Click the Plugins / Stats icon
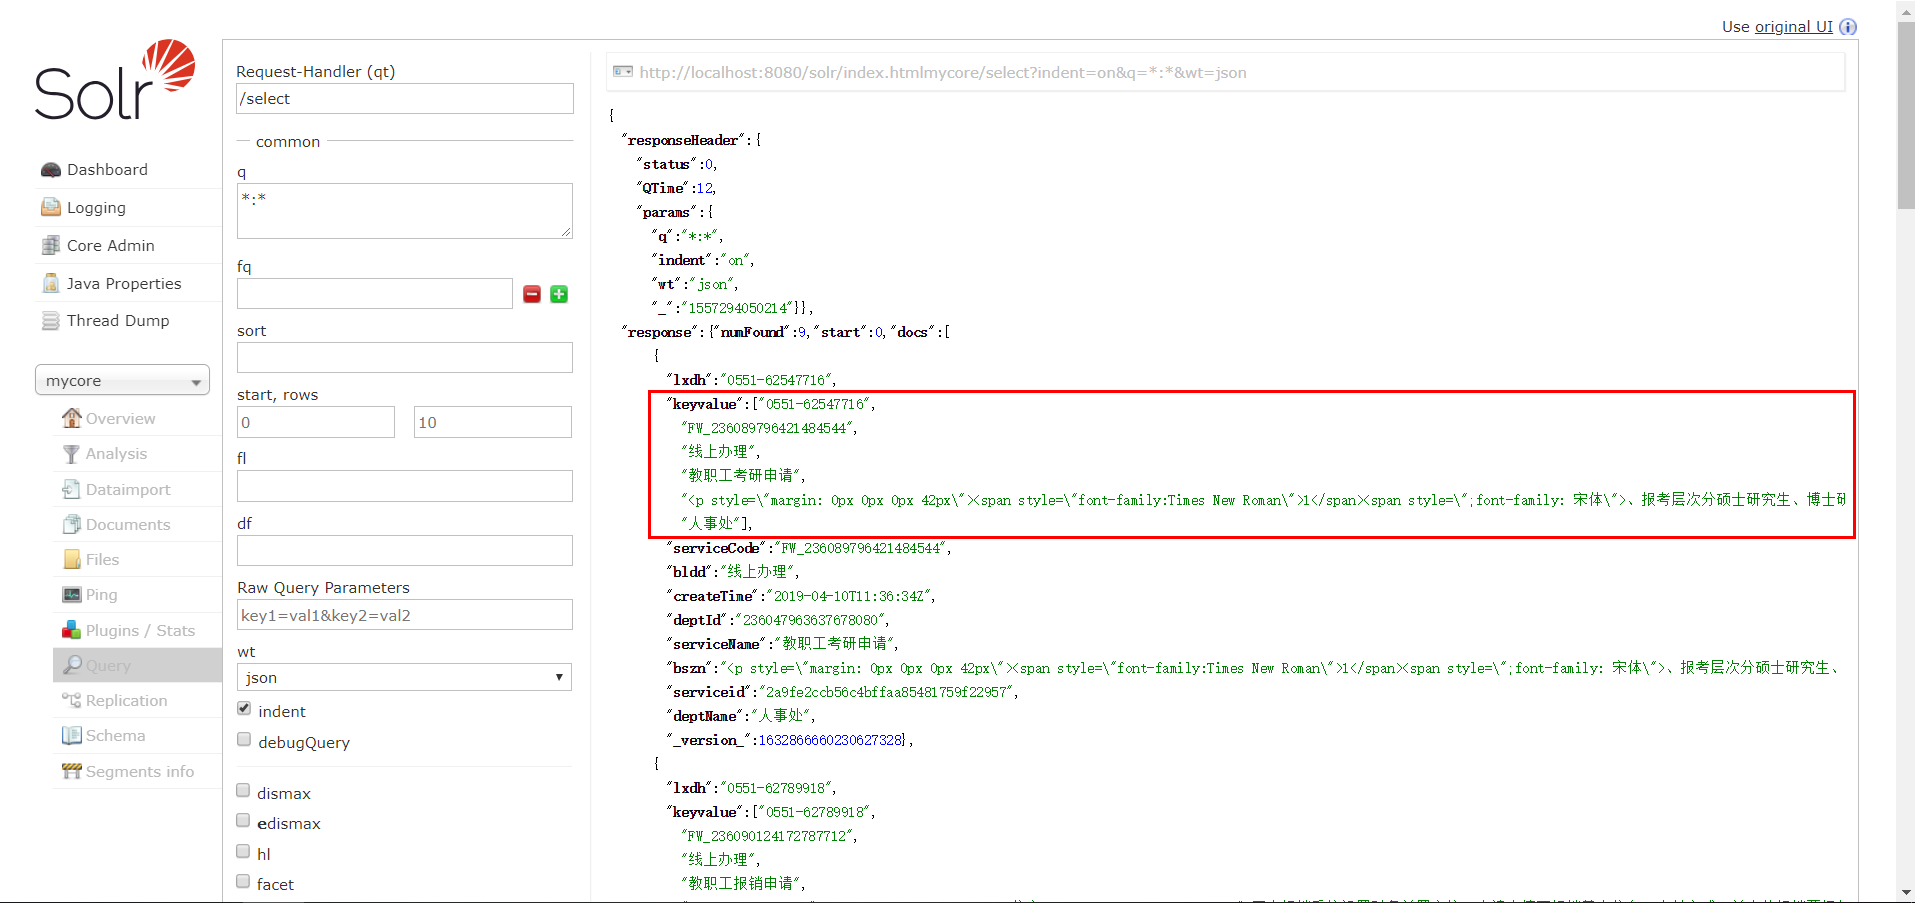 coord(72,630)
